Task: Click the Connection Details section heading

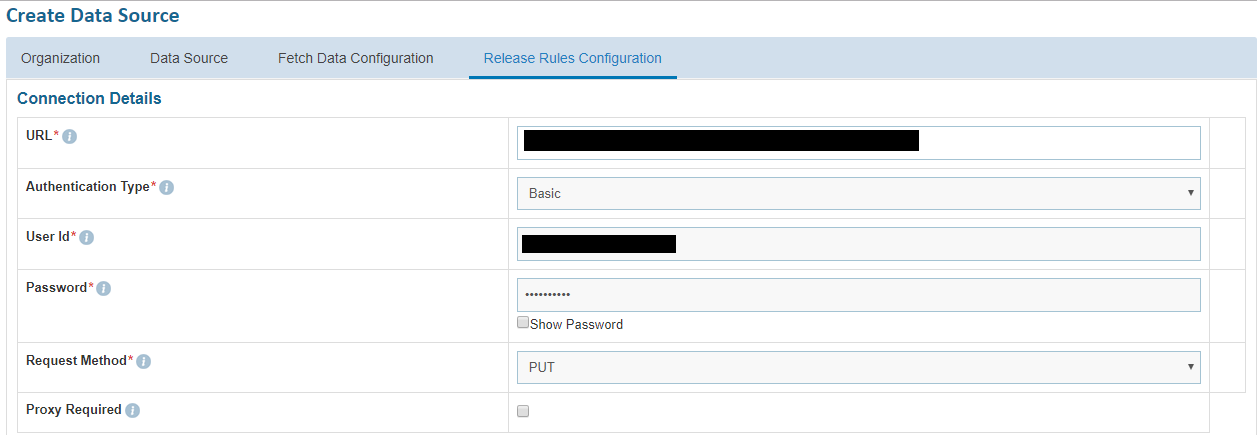Action: (90, 99)
